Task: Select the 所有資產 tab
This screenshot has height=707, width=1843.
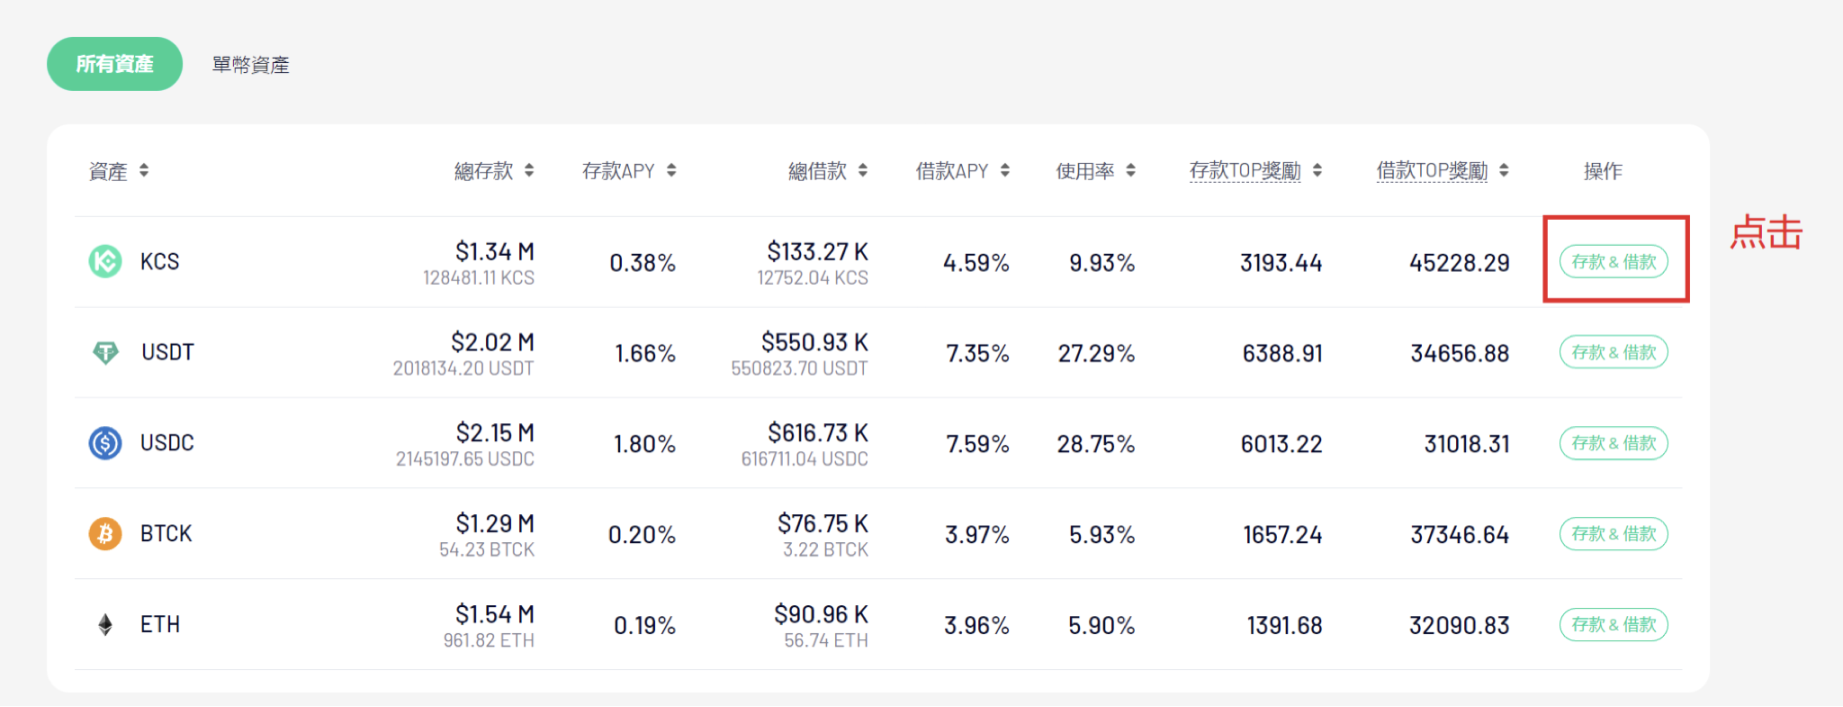Action: click(x=115, y=64)
